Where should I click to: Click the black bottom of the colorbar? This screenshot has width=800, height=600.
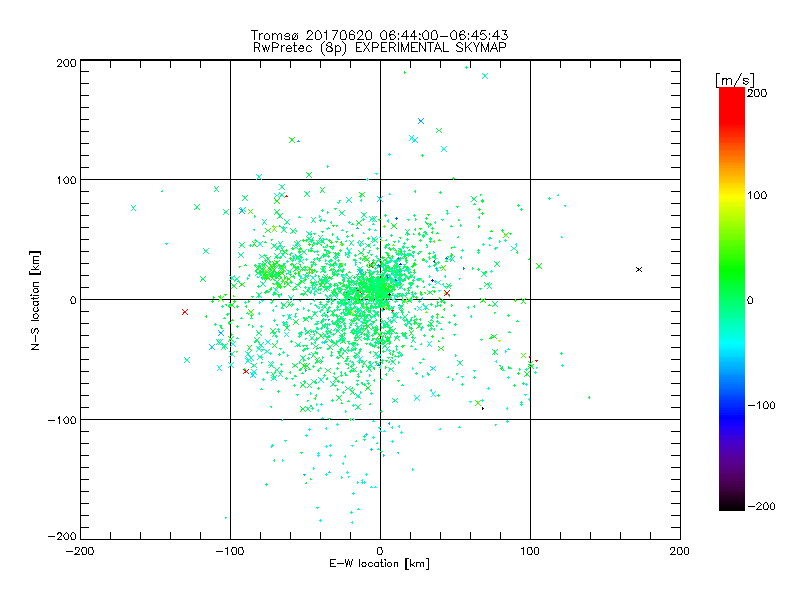(x=732, y=503)
